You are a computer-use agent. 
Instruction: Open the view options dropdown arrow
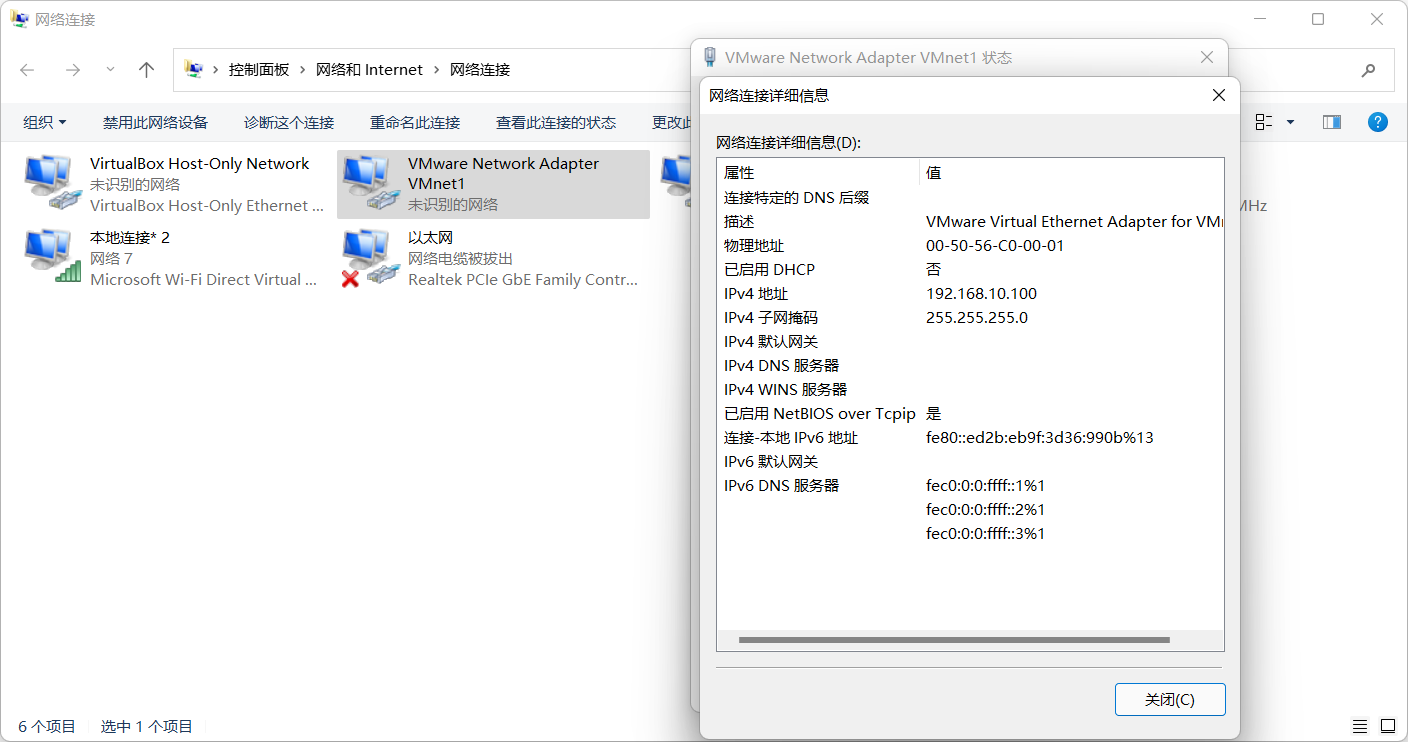(x=1290, y=122)
